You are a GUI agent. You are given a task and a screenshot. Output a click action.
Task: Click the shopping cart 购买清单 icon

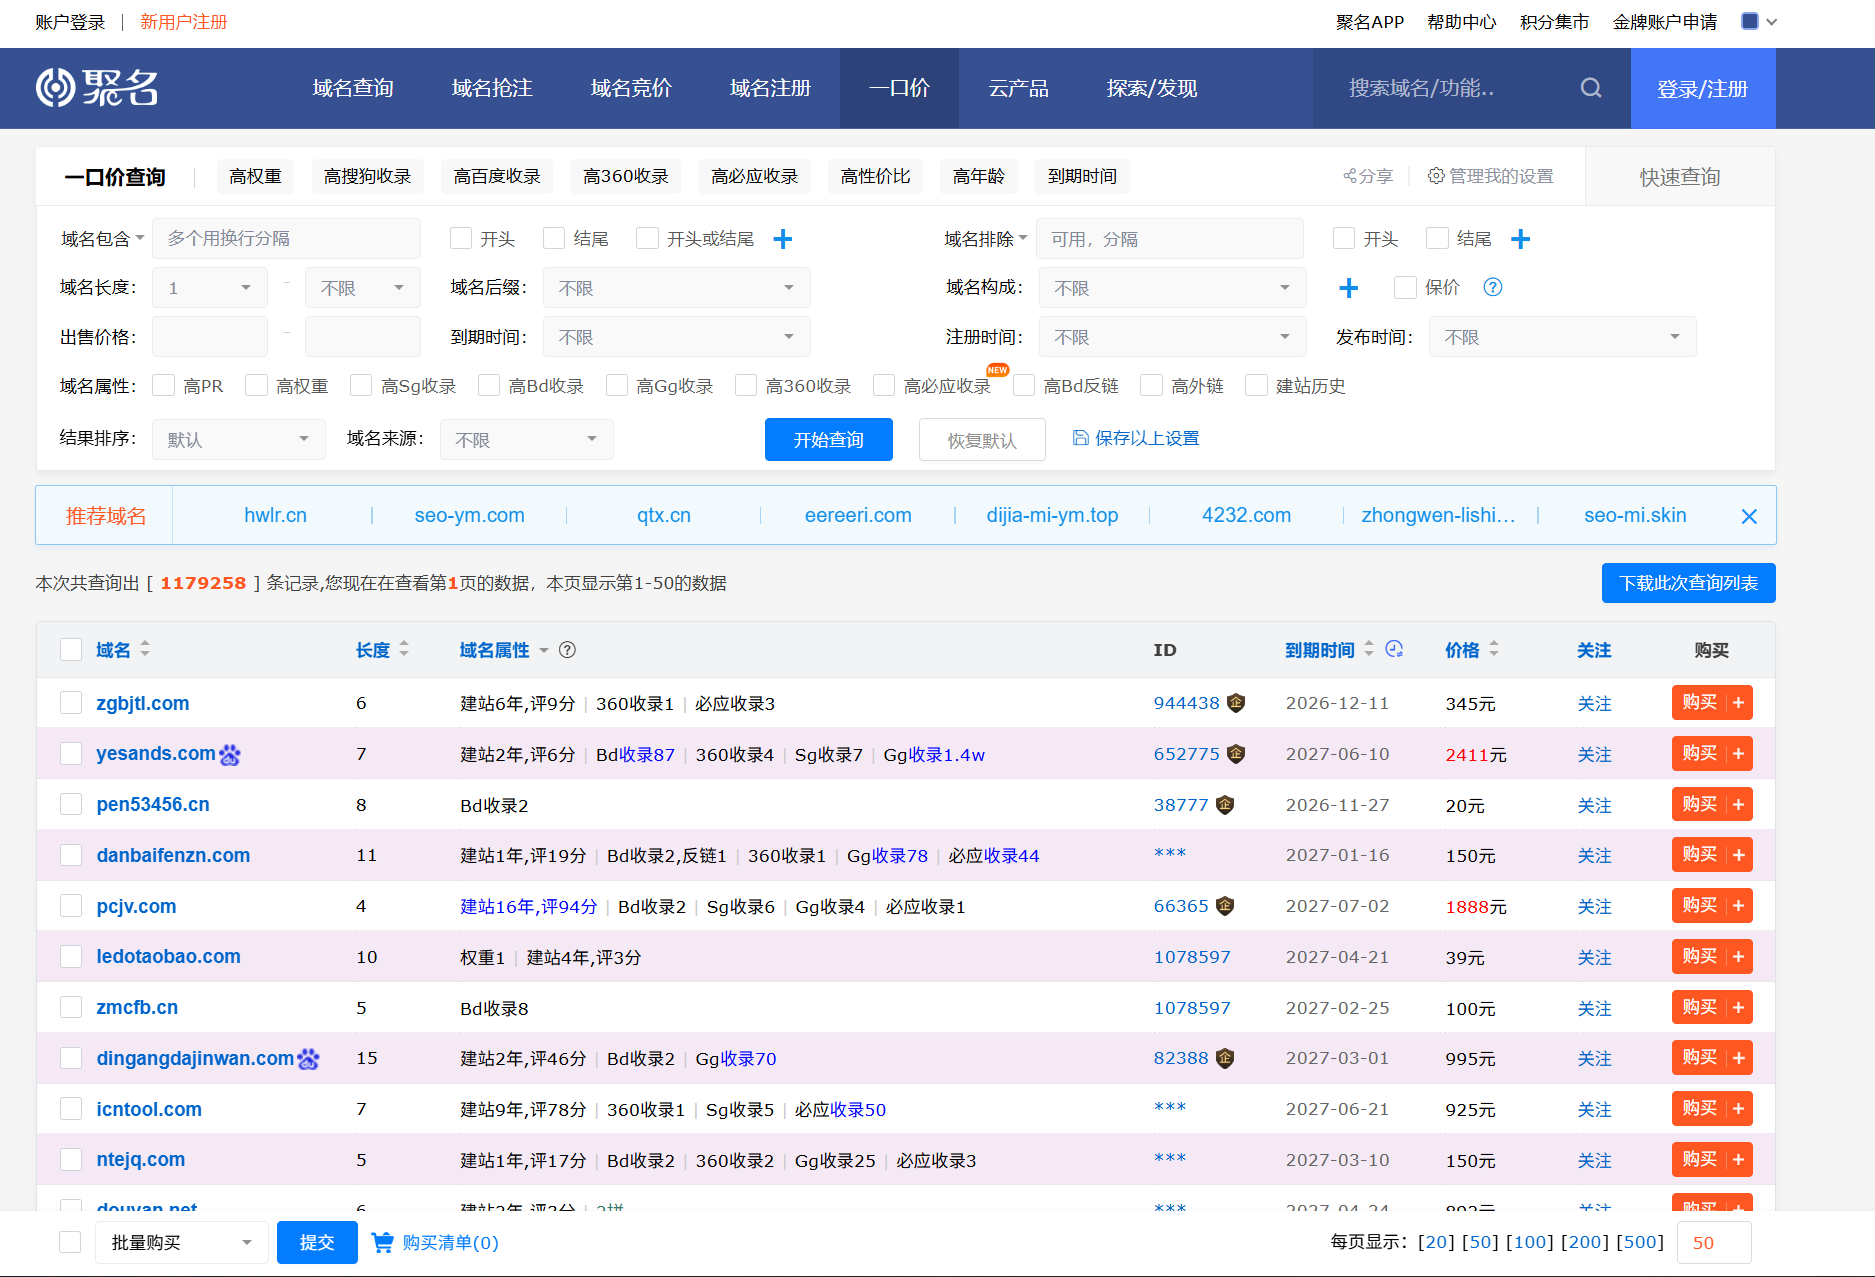[382, 1242]
